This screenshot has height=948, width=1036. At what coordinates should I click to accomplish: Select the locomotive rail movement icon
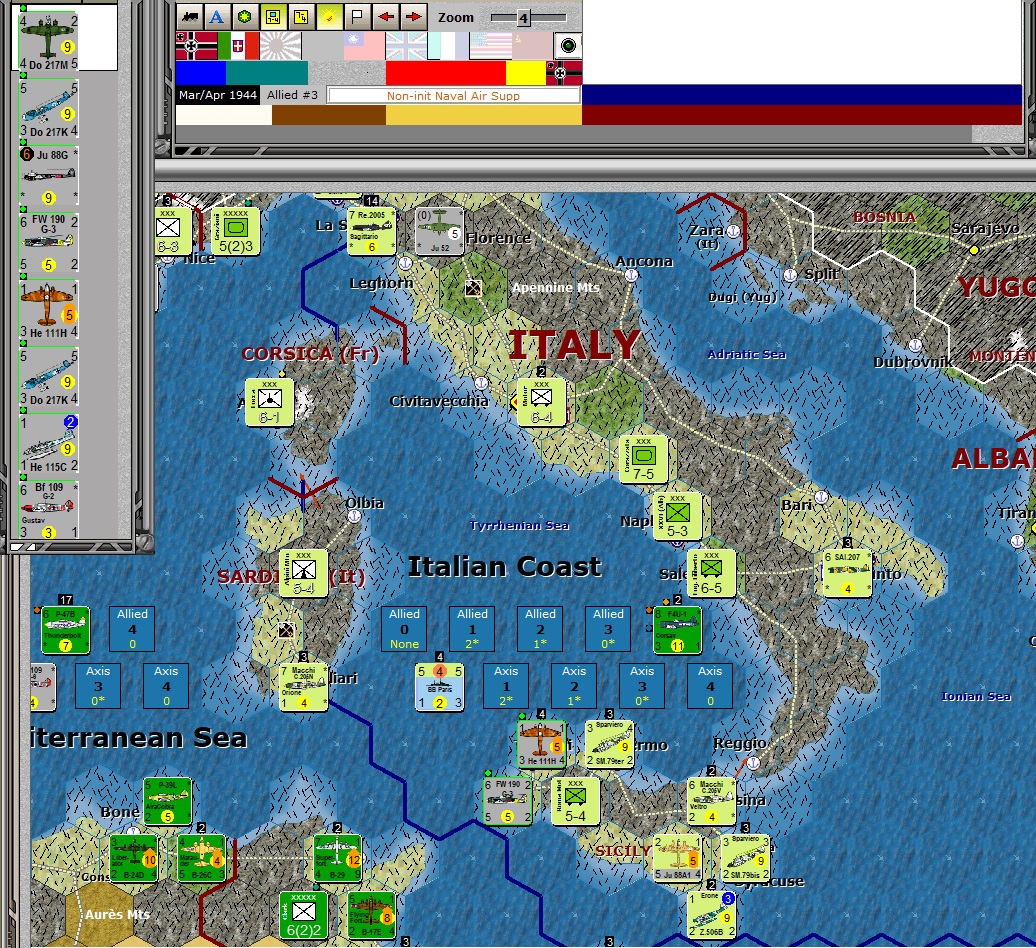(x=188, y=17)
